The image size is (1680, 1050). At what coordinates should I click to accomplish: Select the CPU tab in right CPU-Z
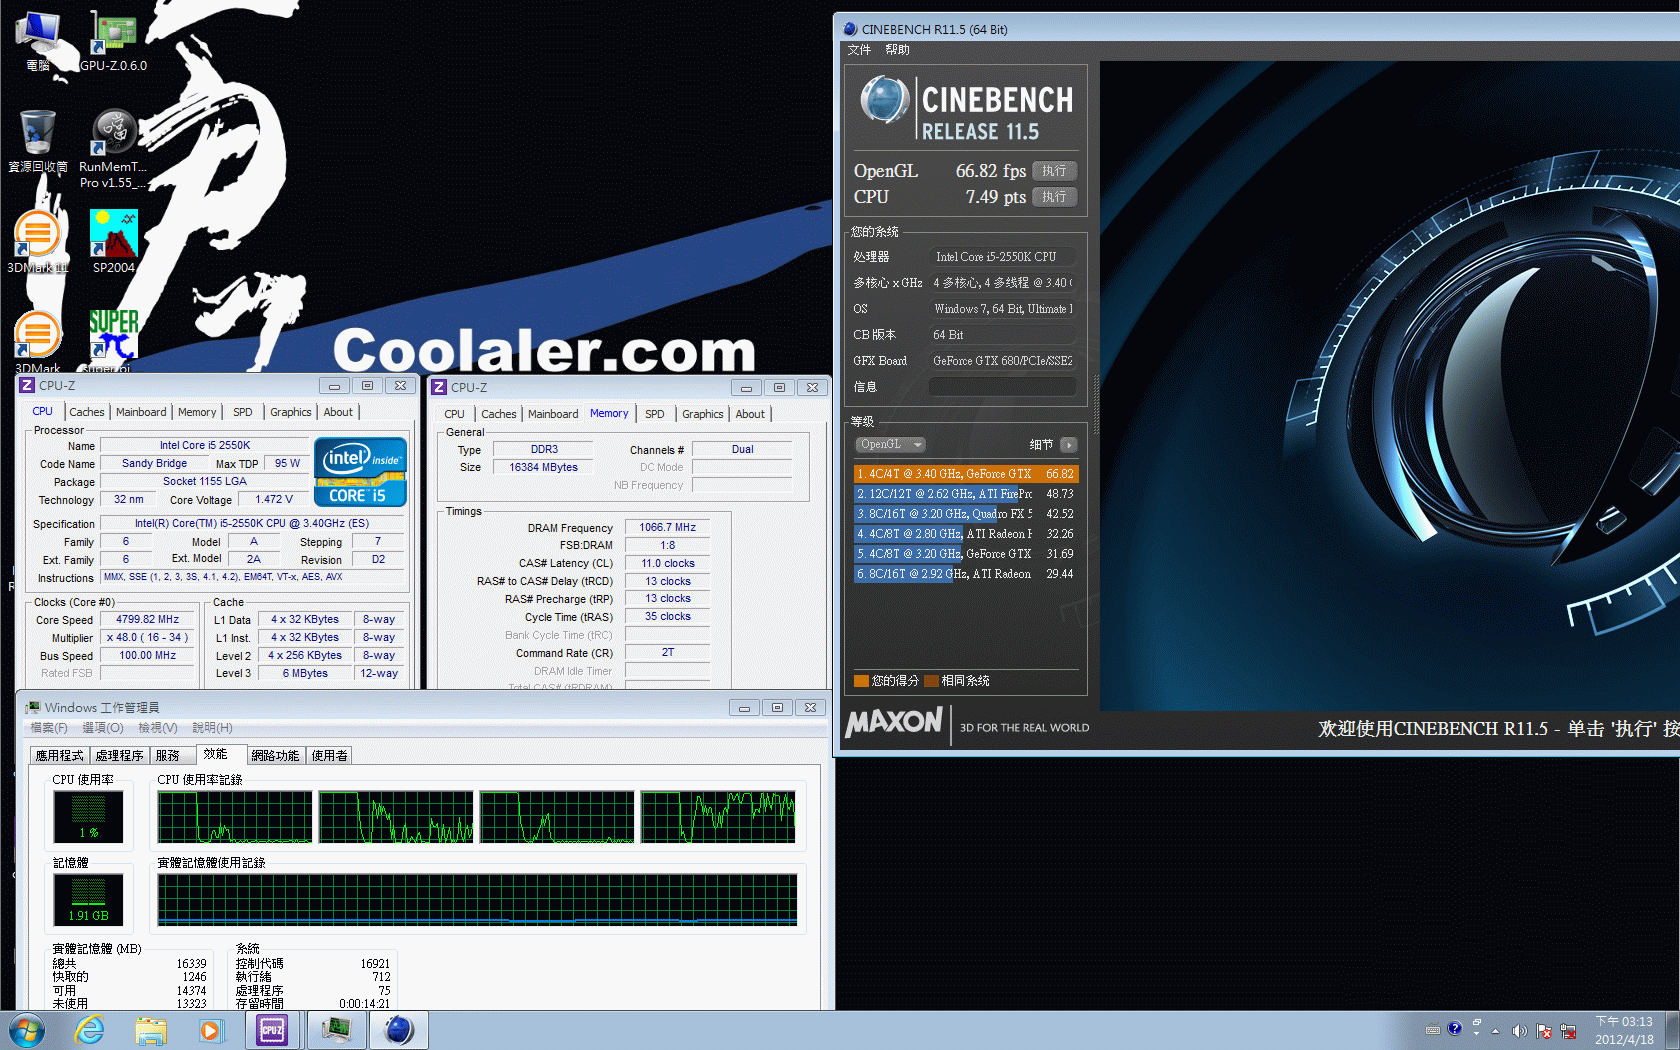point(455,414)
